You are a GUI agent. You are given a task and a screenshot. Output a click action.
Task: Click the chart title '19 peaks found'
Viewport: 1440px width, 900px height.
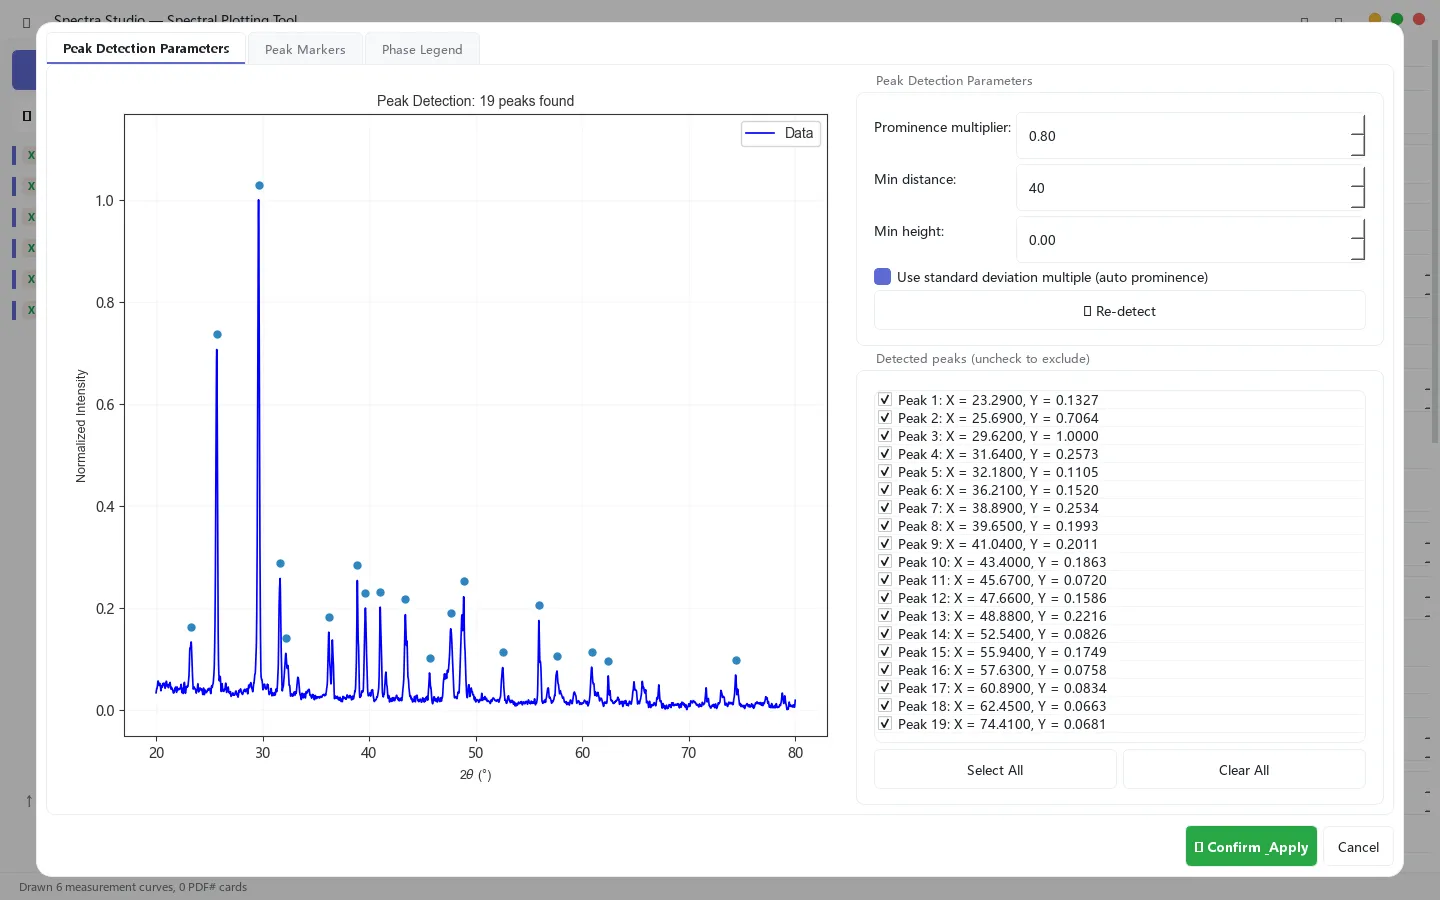[526, 101]
